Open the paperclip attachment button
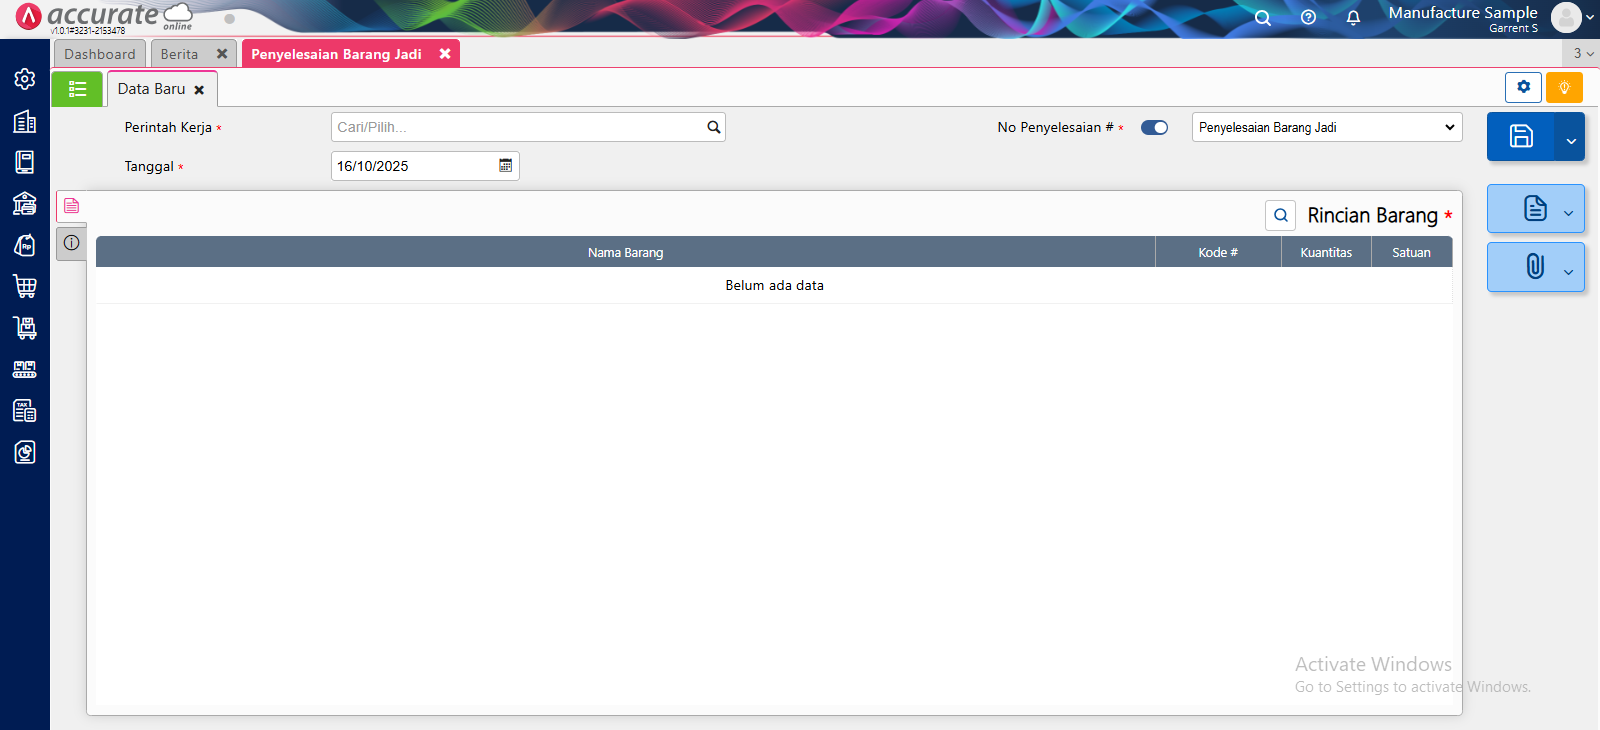The image size is (1600, 730). [x=1534, y=267]
